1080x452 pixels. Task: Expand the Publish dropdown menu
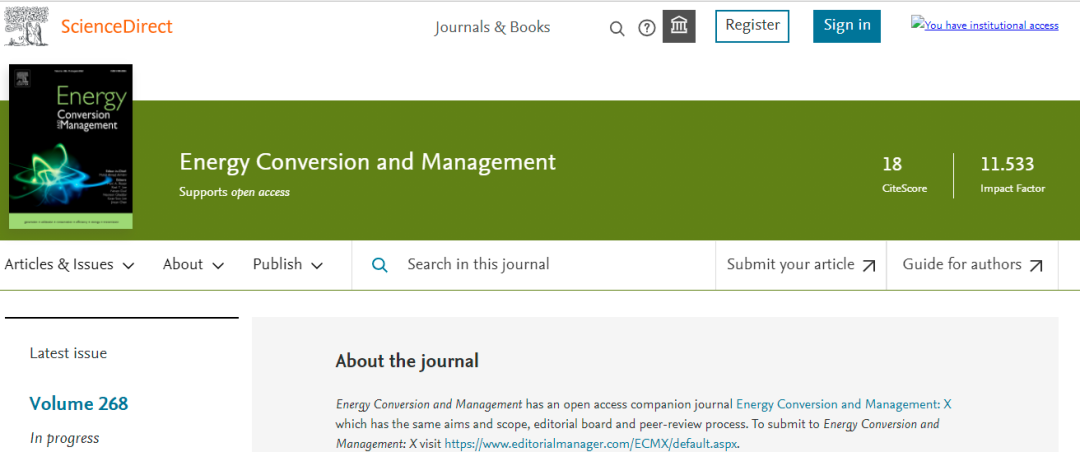tap(287, 265)
